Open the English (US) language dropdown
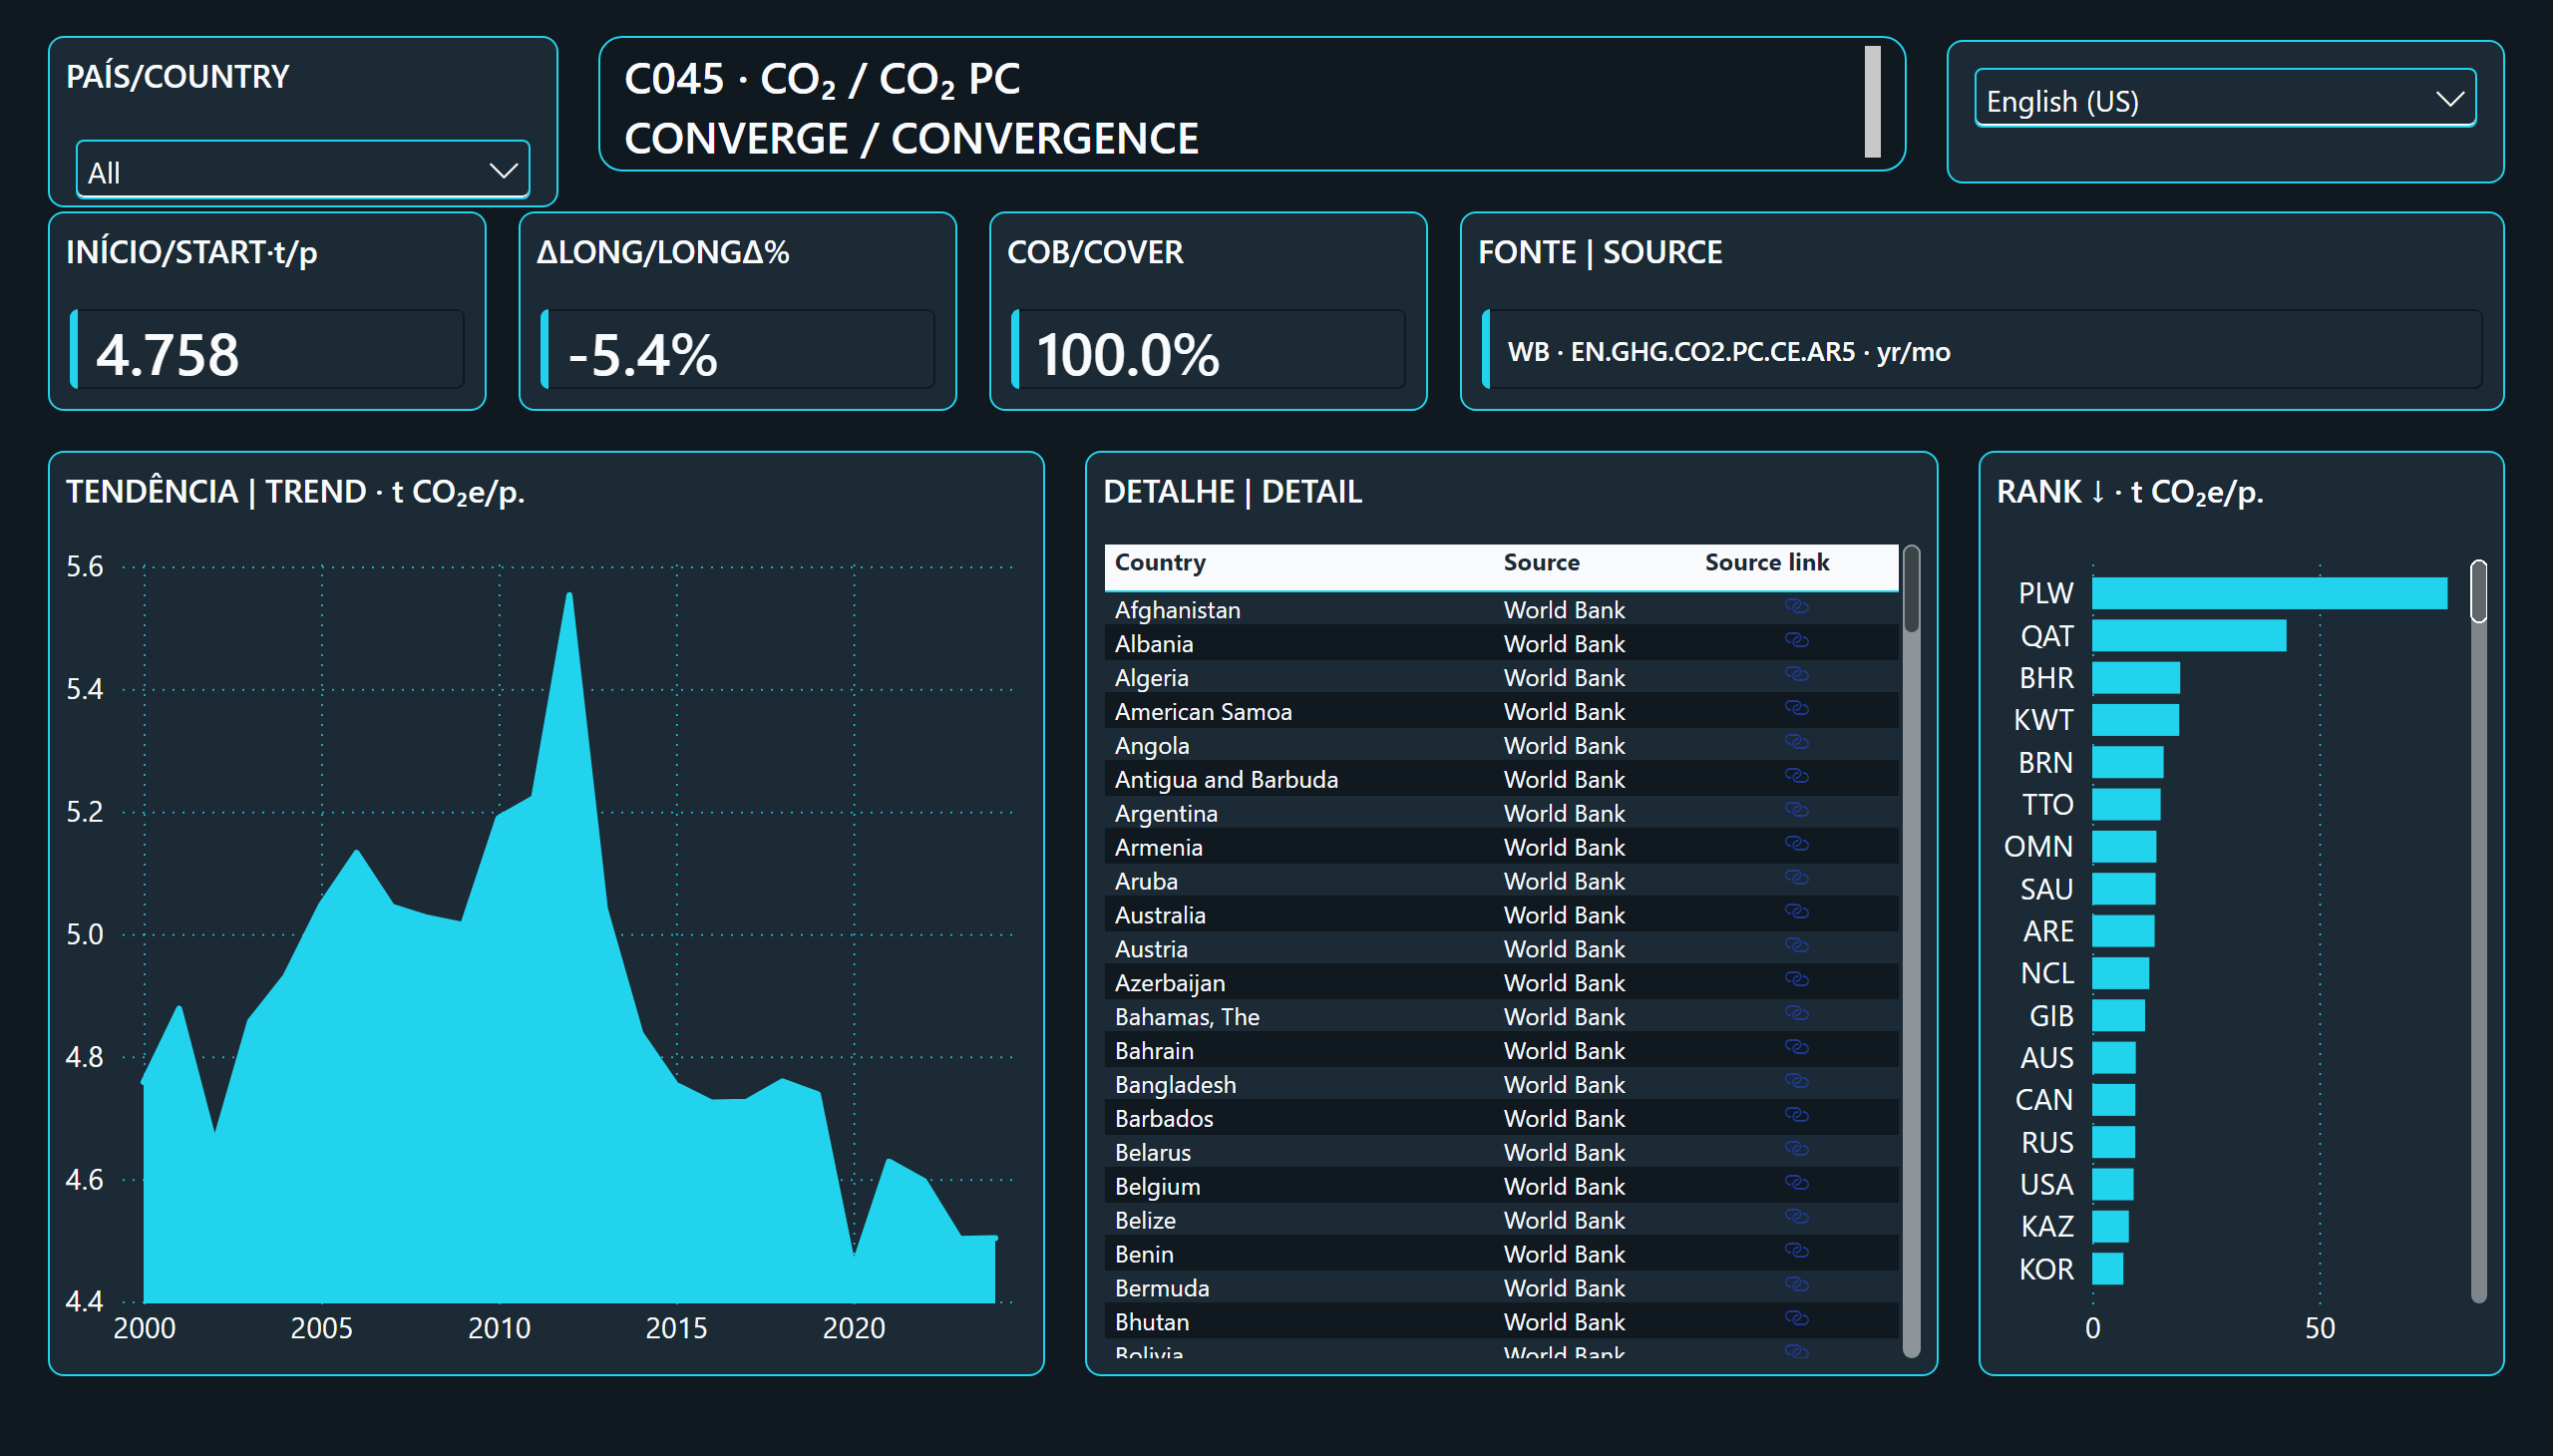Viewport: 2553px width, 1456px height. coord(2225,99)
